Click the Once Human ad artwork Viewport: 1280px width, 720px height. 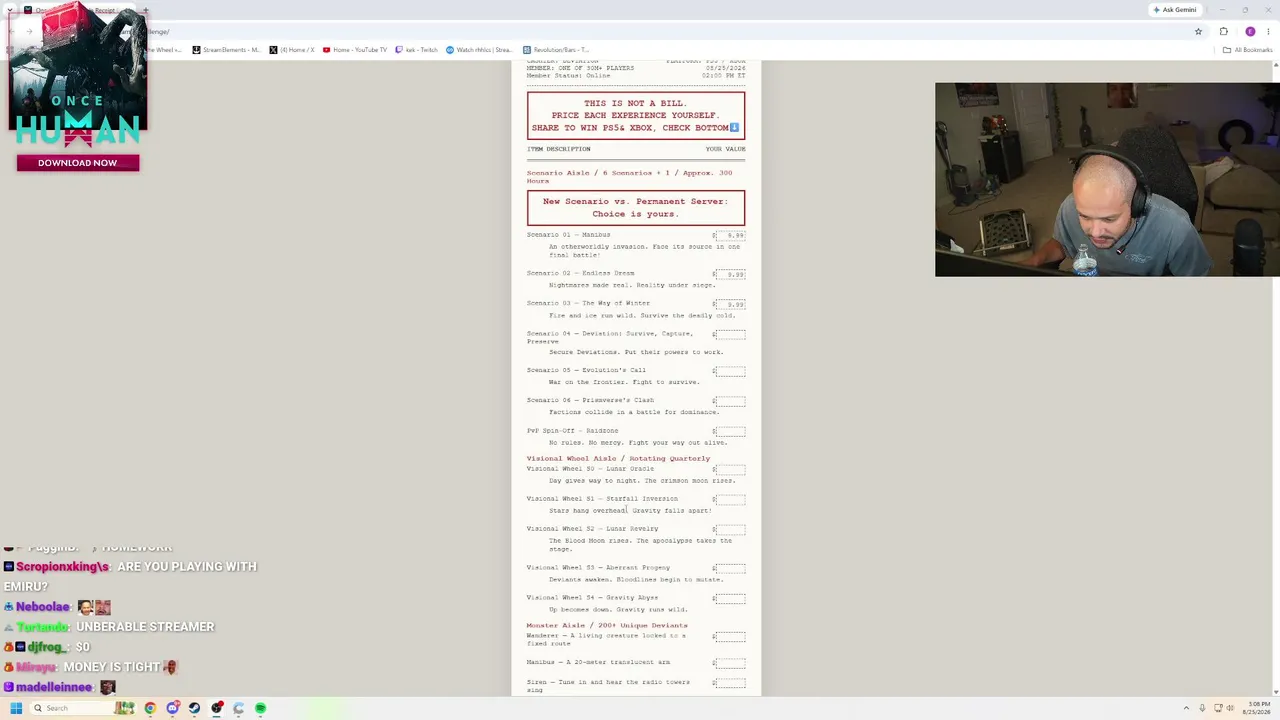click(78, 75)
